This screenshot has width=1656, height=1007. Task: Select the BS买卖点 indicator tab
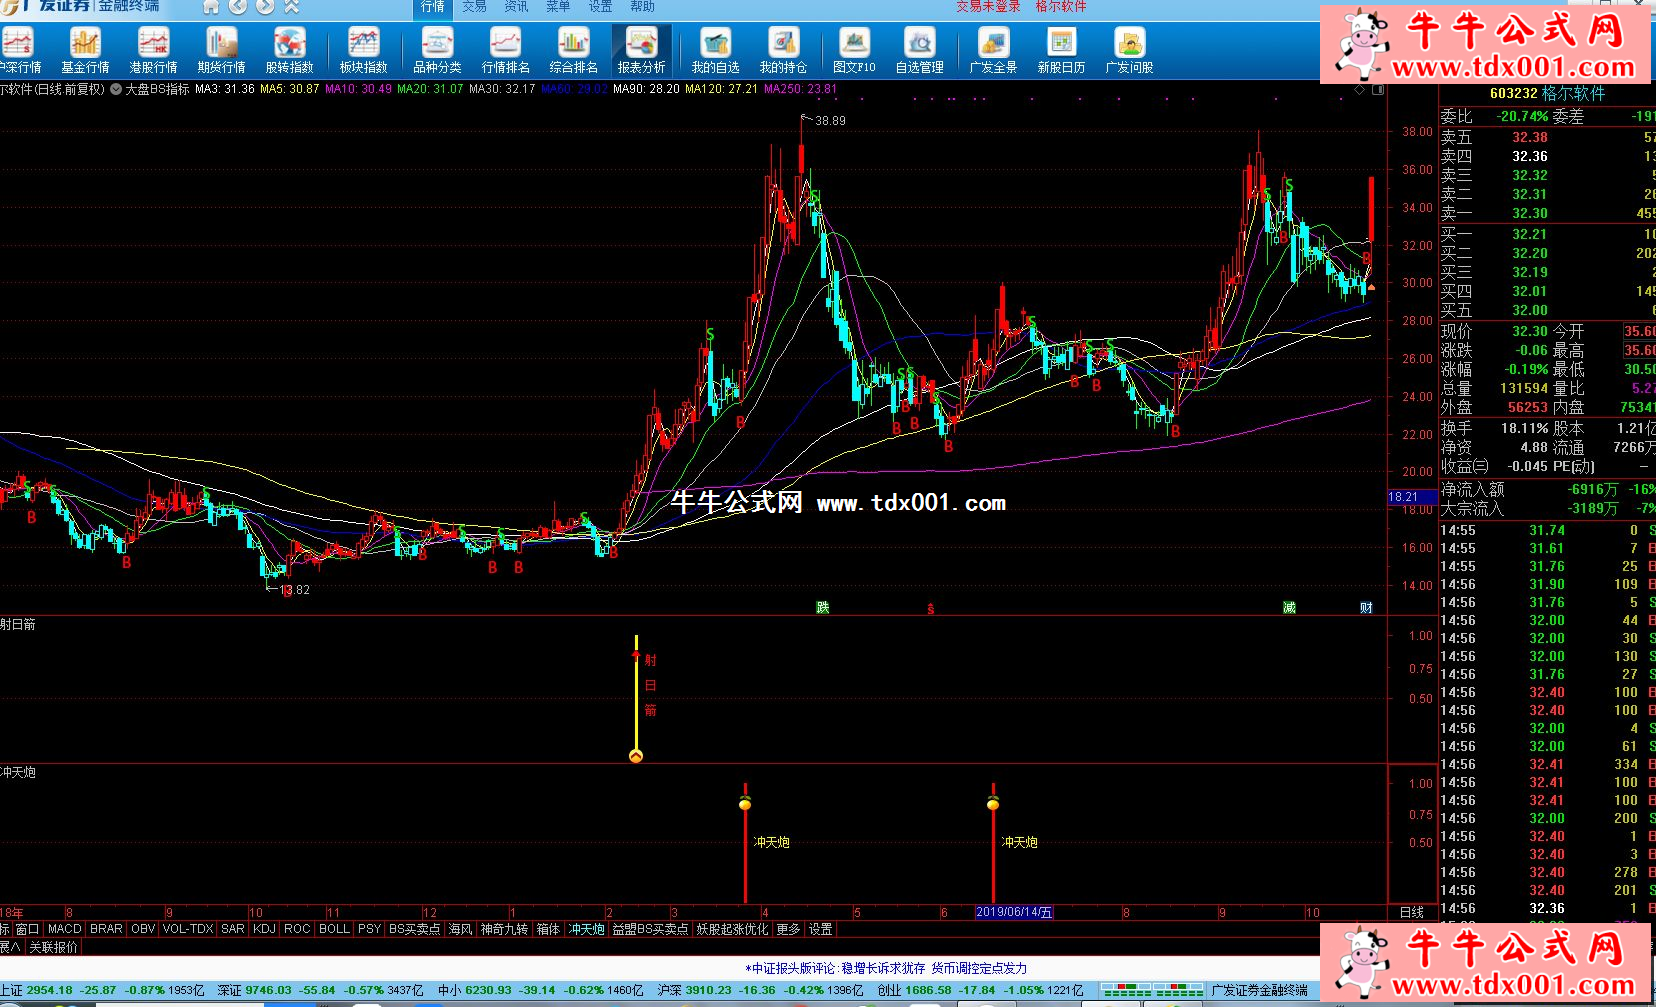click(415, 929)
